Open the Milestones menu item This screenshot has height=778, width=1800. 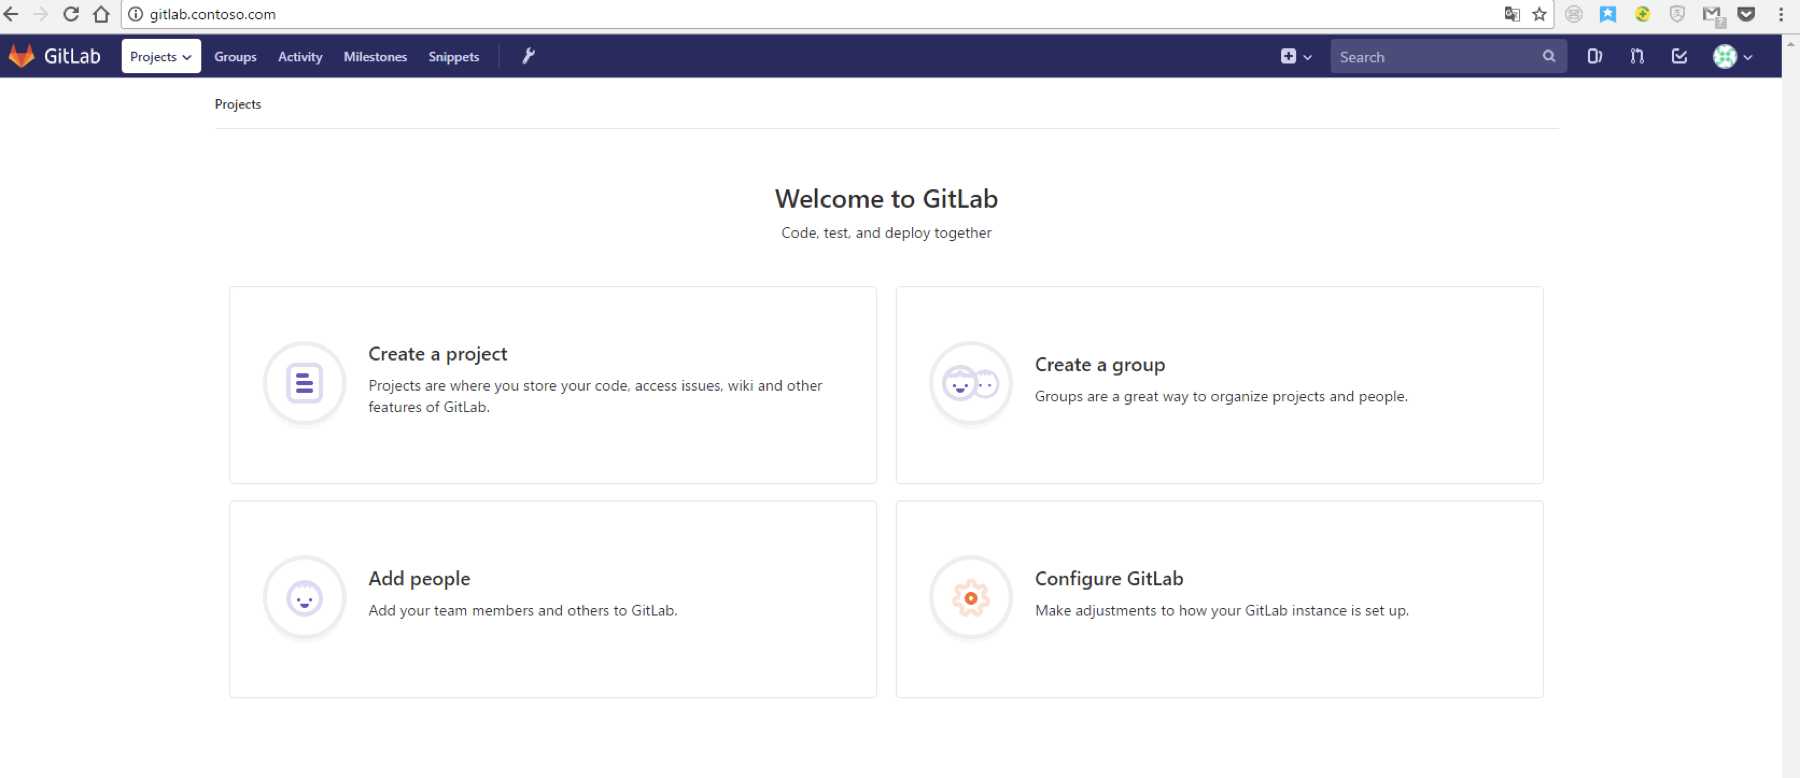375,57
